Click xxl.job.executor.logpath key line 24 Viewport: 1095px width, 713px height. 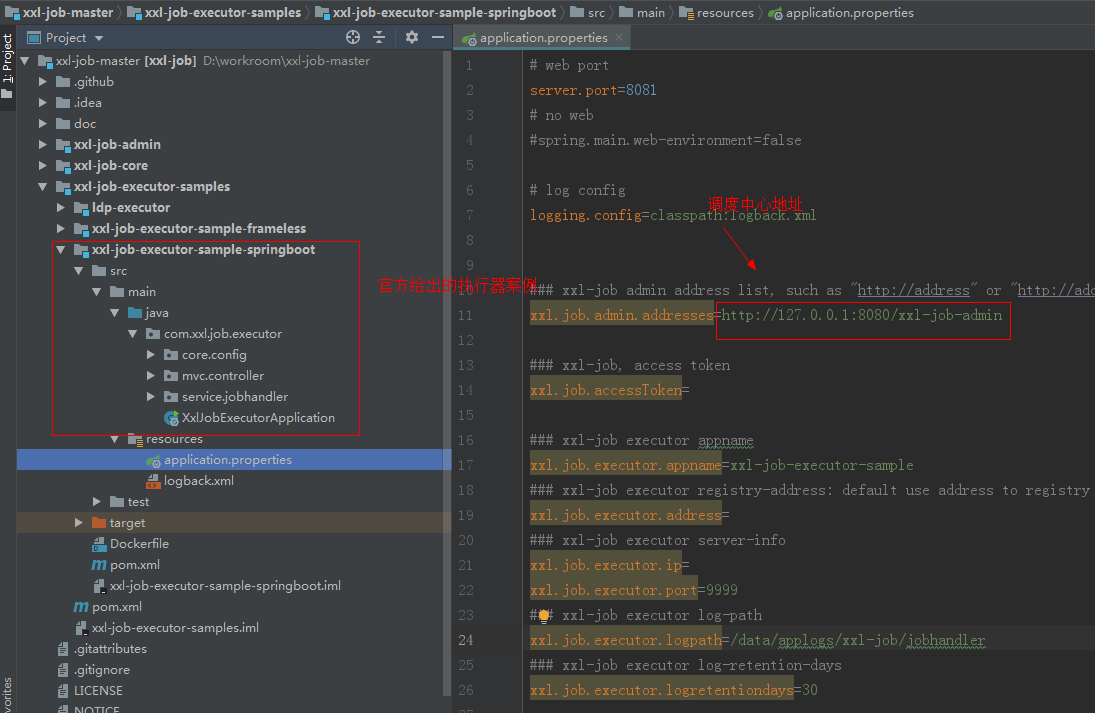pyautogui.click(x=626, y=640)
